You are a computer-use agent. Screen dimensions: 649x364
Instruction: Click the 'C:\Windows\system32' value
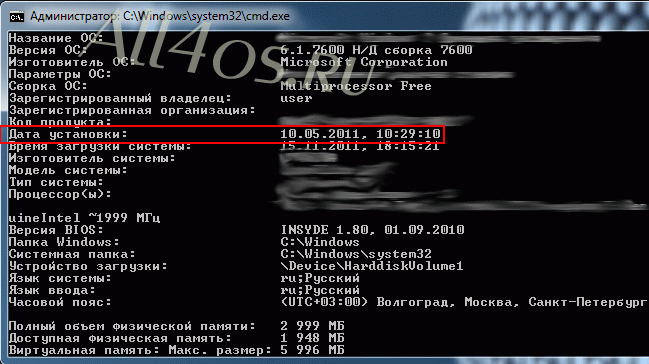[356, 254]
